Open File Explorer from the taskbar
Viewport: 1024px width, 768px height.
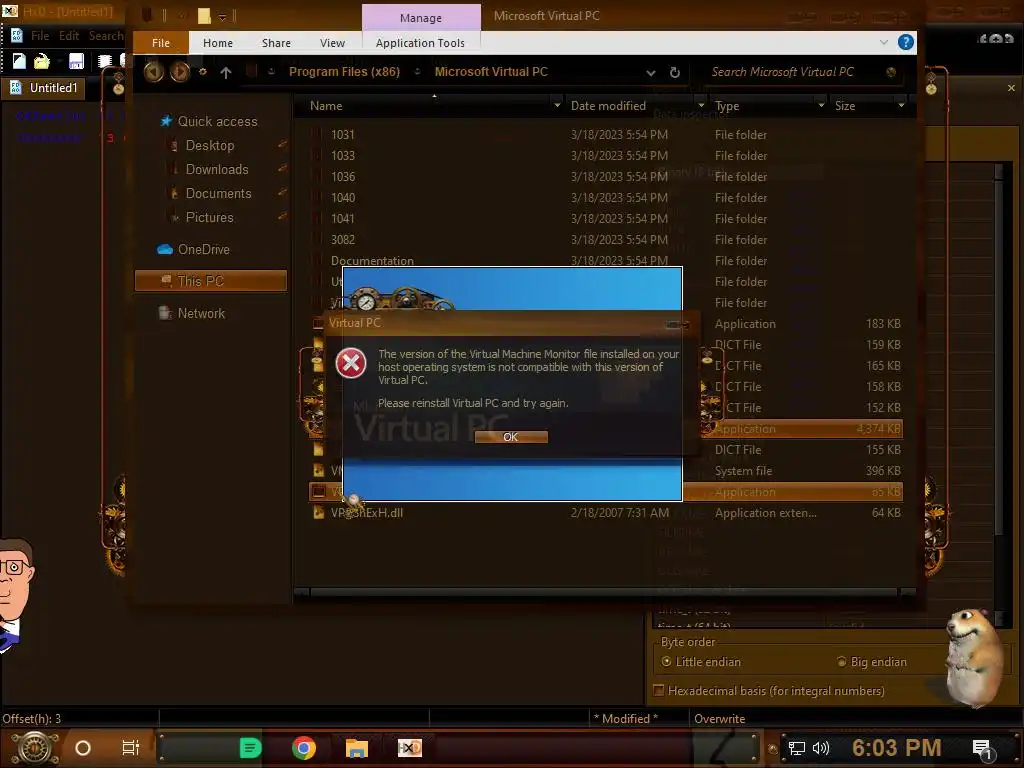tap(357, 748)
